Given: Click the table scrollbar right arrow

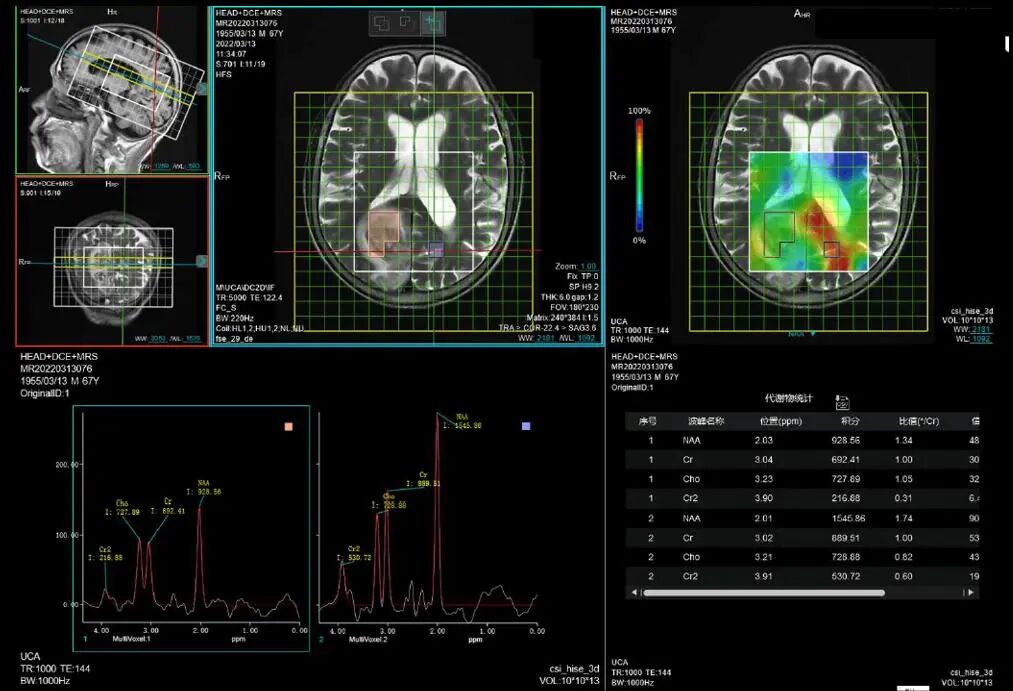Looking at the screenshot, I should click(970, 592).
